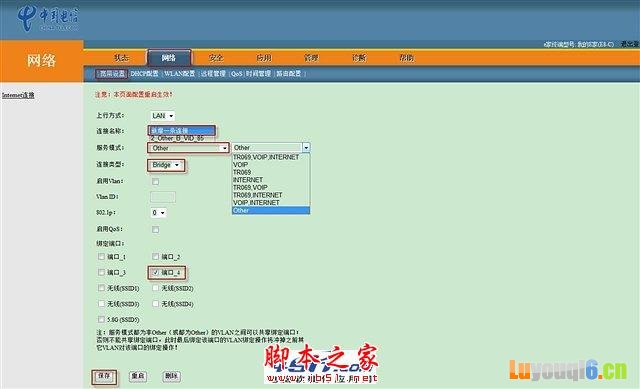Uncheck the 端口_4 binding checkbox
This screenshot has height=389, width=640.
(156, 272)
